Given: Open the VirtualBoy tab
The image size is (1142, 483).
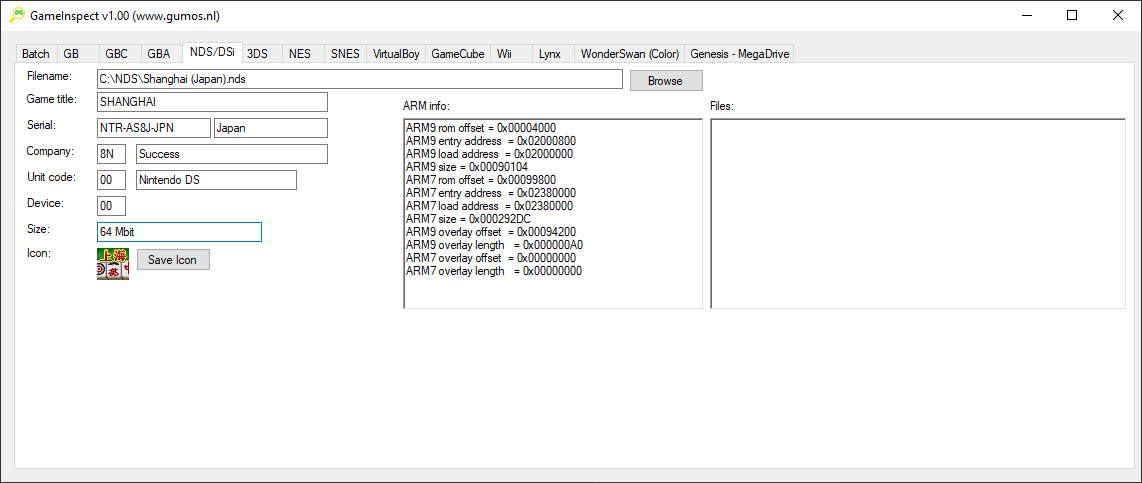Looking at the screenshot, I should tap(396, 54).
